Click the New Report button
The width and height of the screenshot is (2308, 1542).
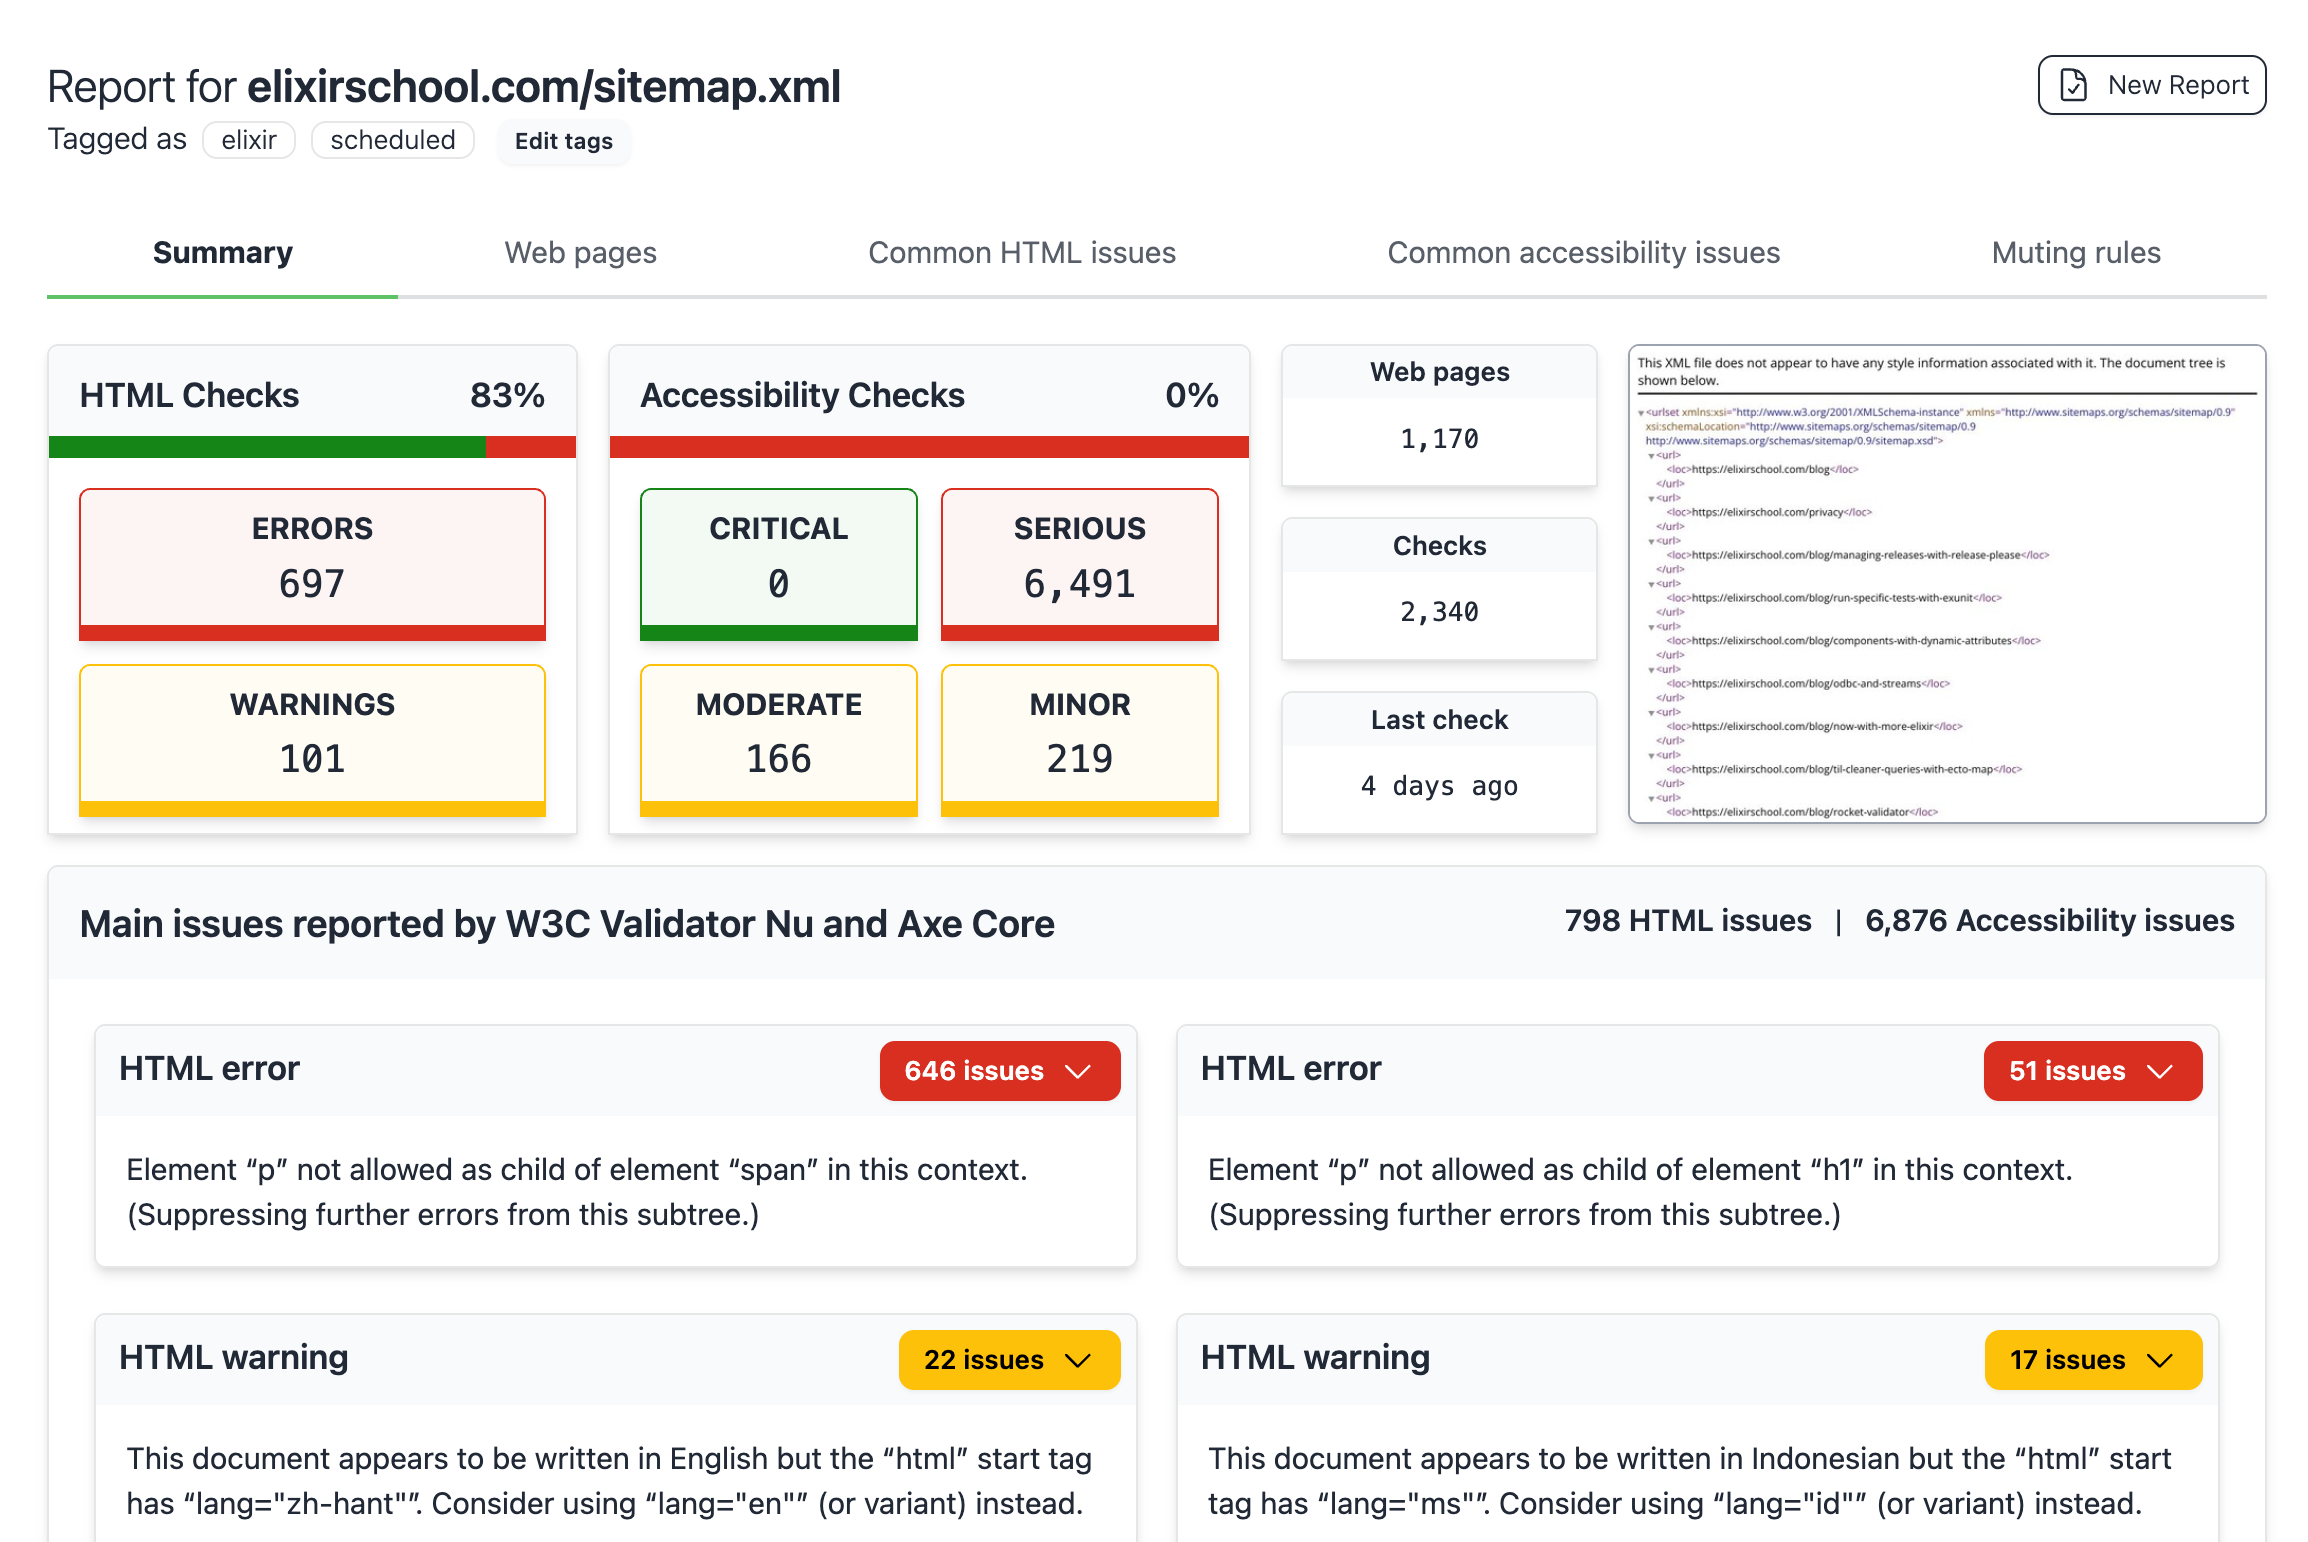2152,85
